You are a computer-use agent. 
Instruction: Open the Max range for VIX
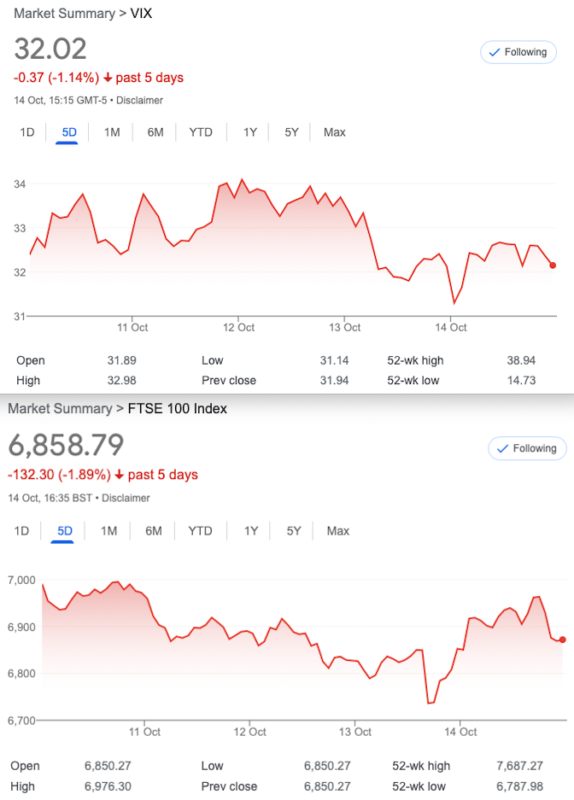tap(334, 133)
